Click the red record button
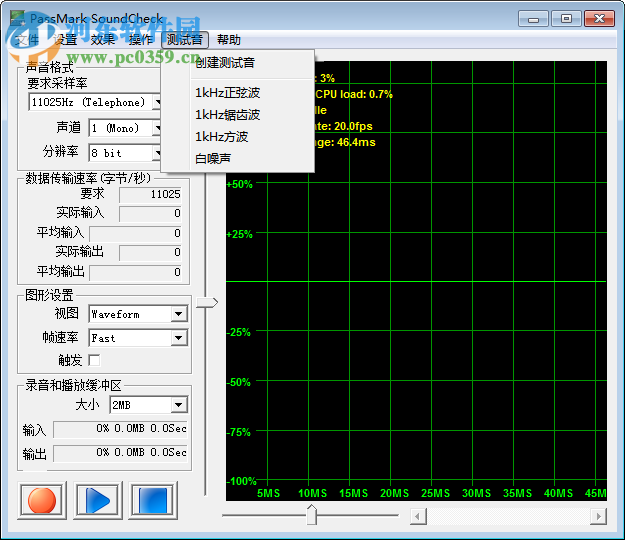 click(x=42, y=499)
